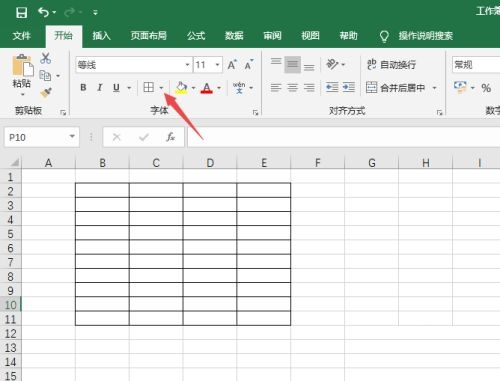Viewport: 500px width, 381px height.
Task: Open the 帮助 ribbon tab
Action: (x=348, y=36)
